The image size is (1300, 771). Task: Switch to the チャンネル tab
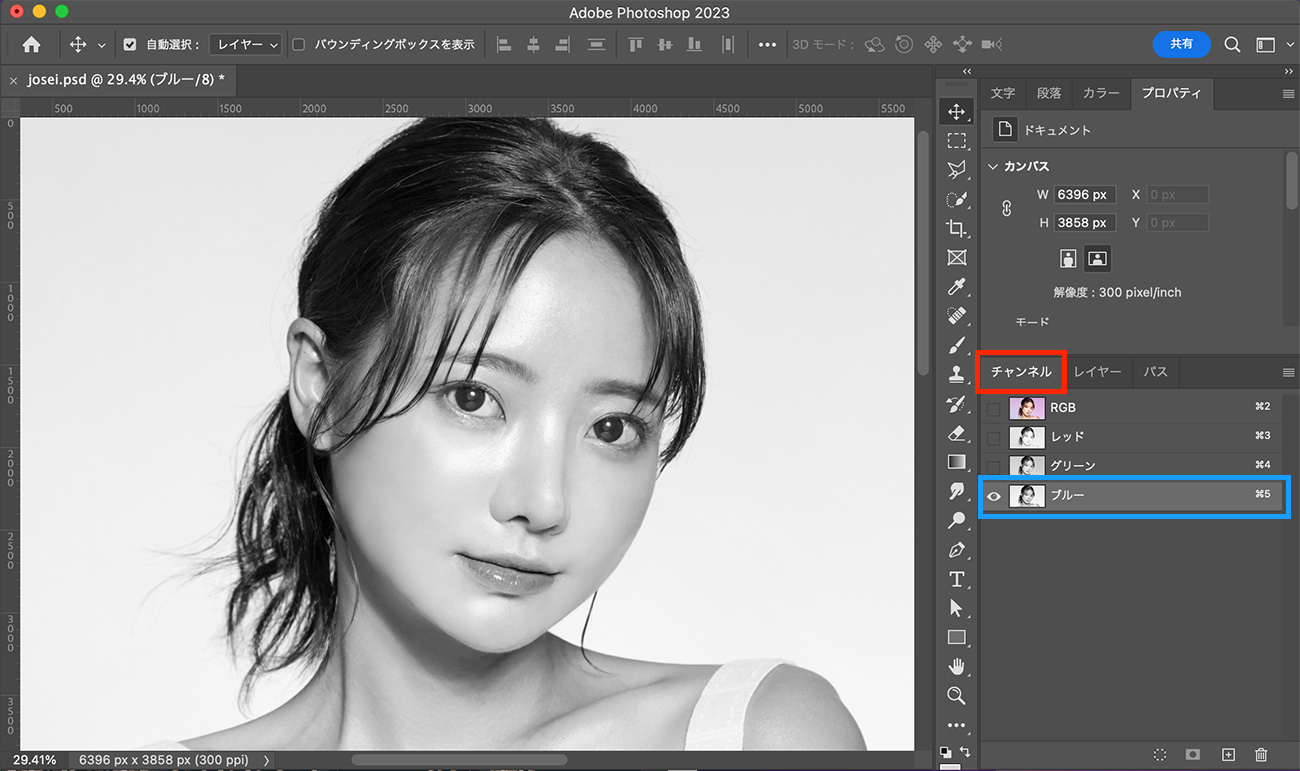pos(1021,372)
